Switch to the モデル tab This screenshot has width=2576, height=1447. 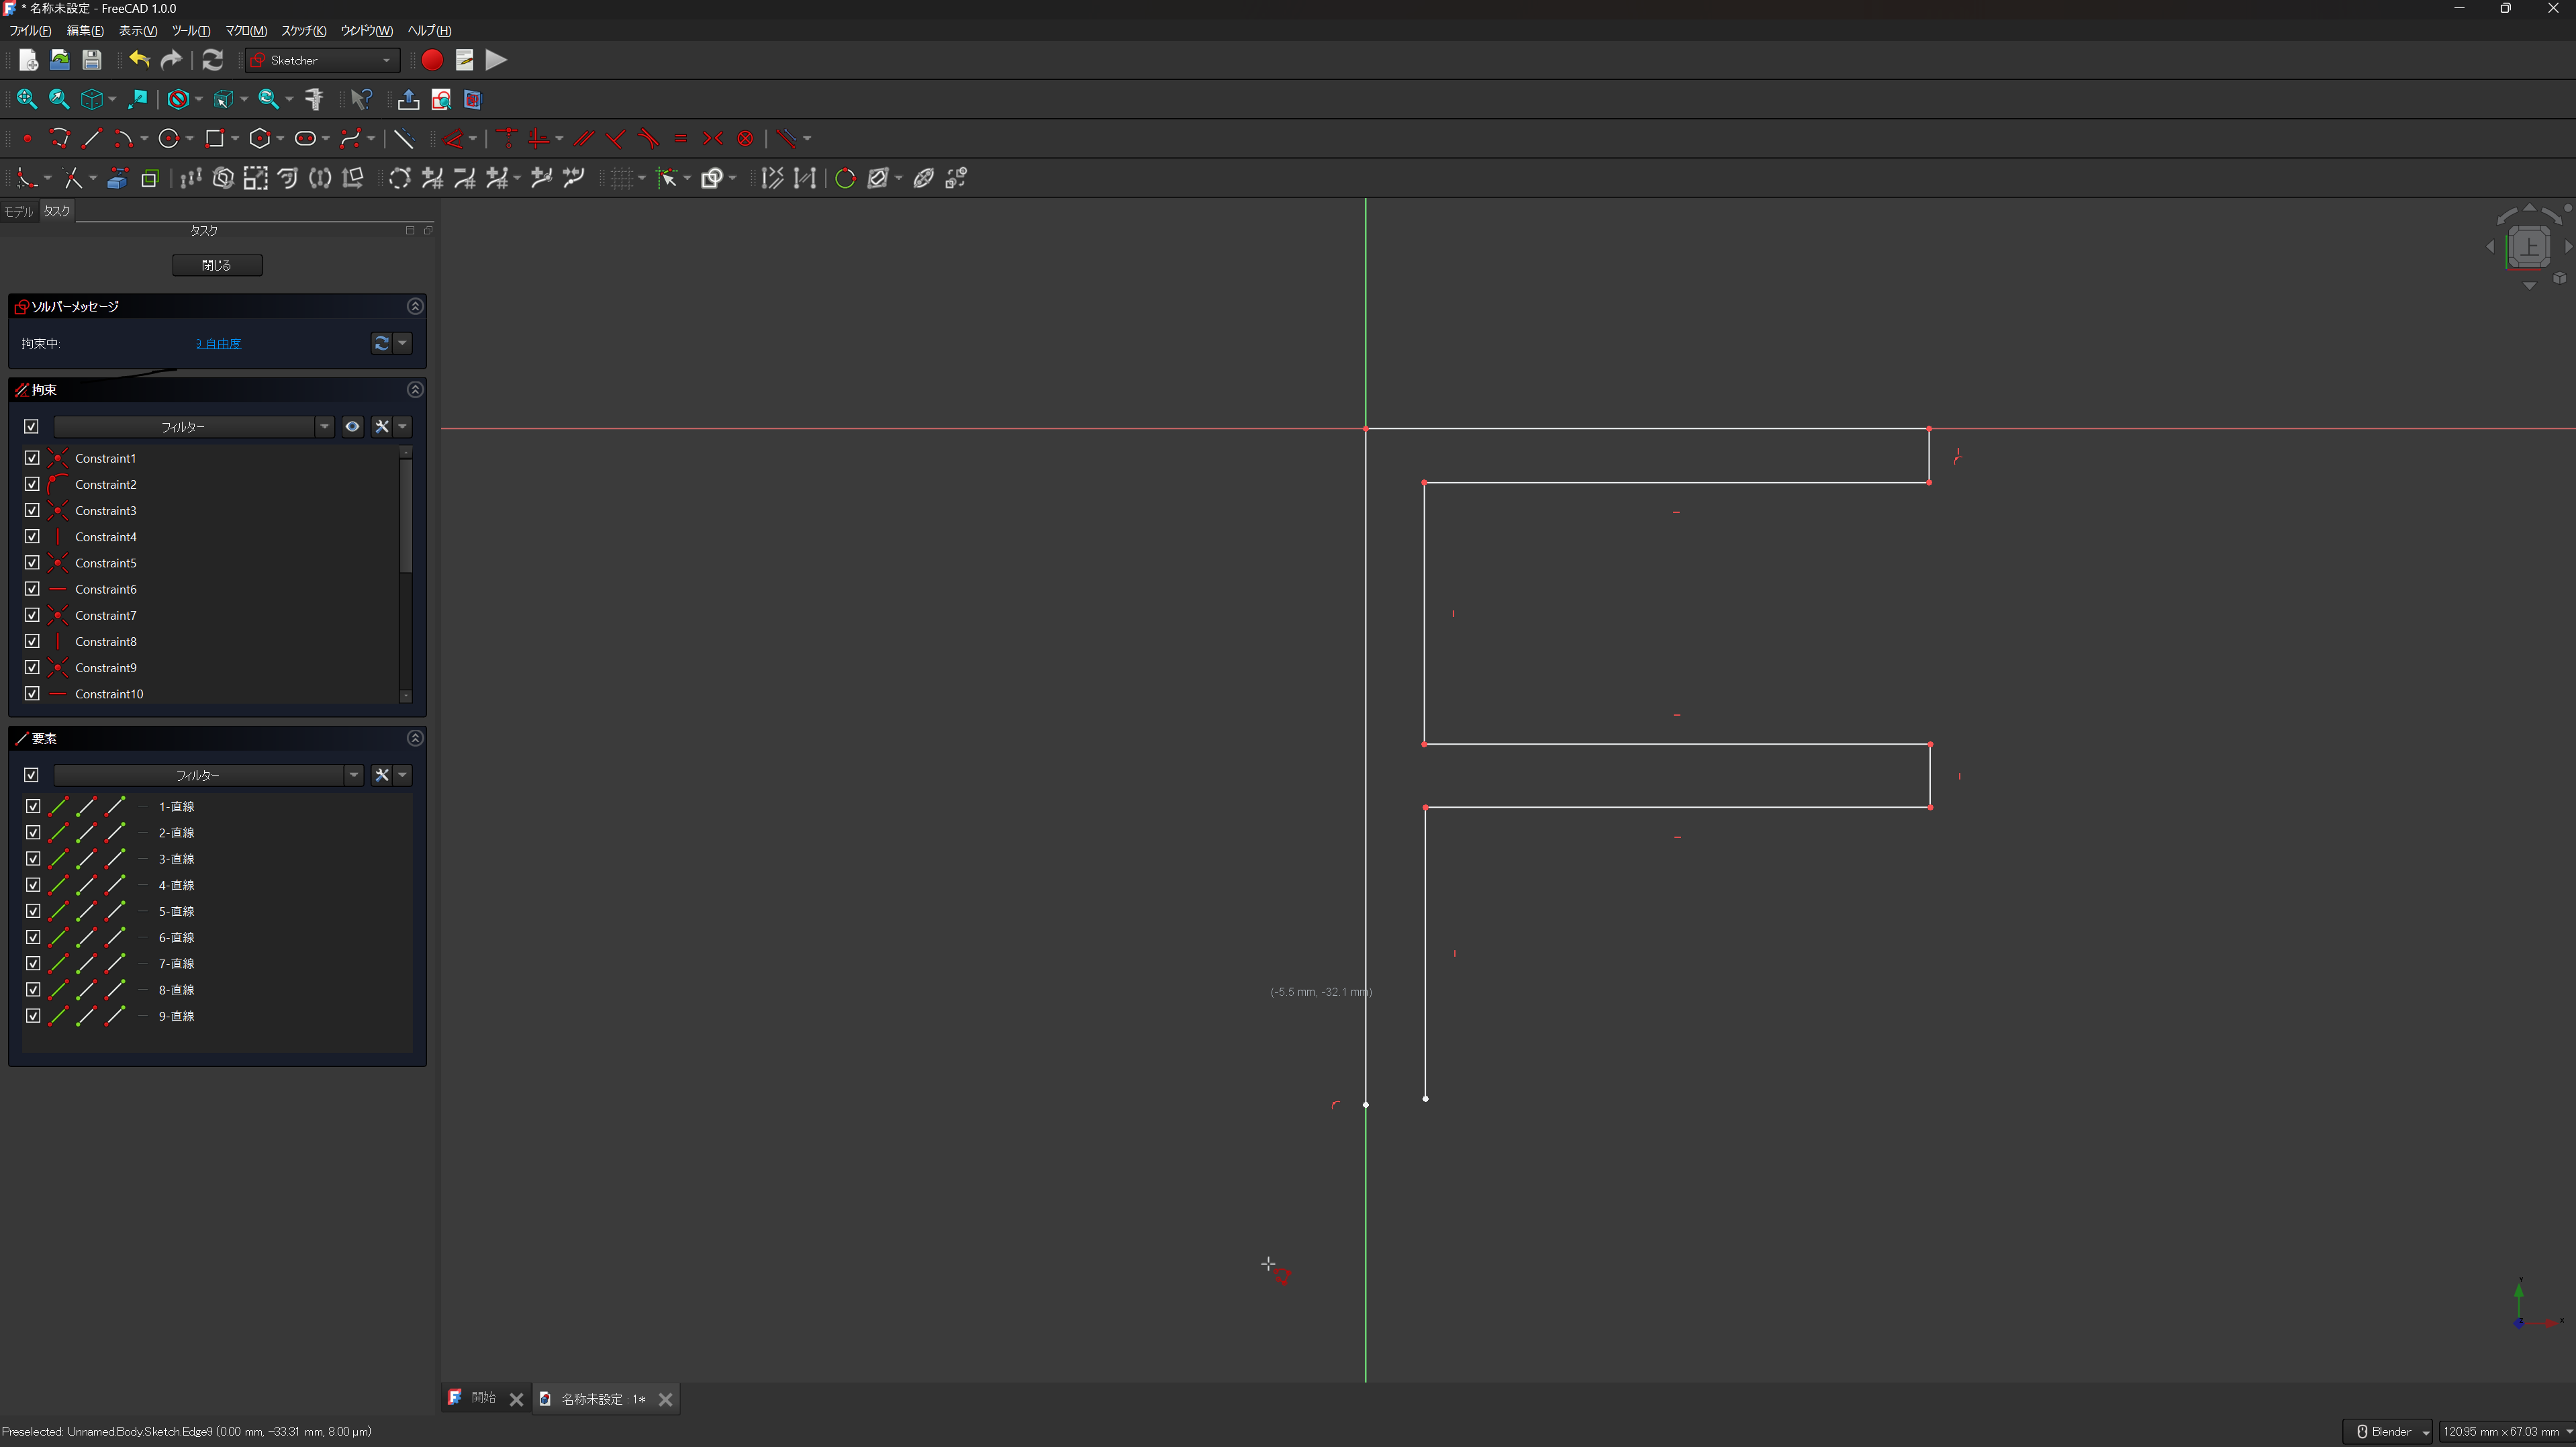click(19, 211)
